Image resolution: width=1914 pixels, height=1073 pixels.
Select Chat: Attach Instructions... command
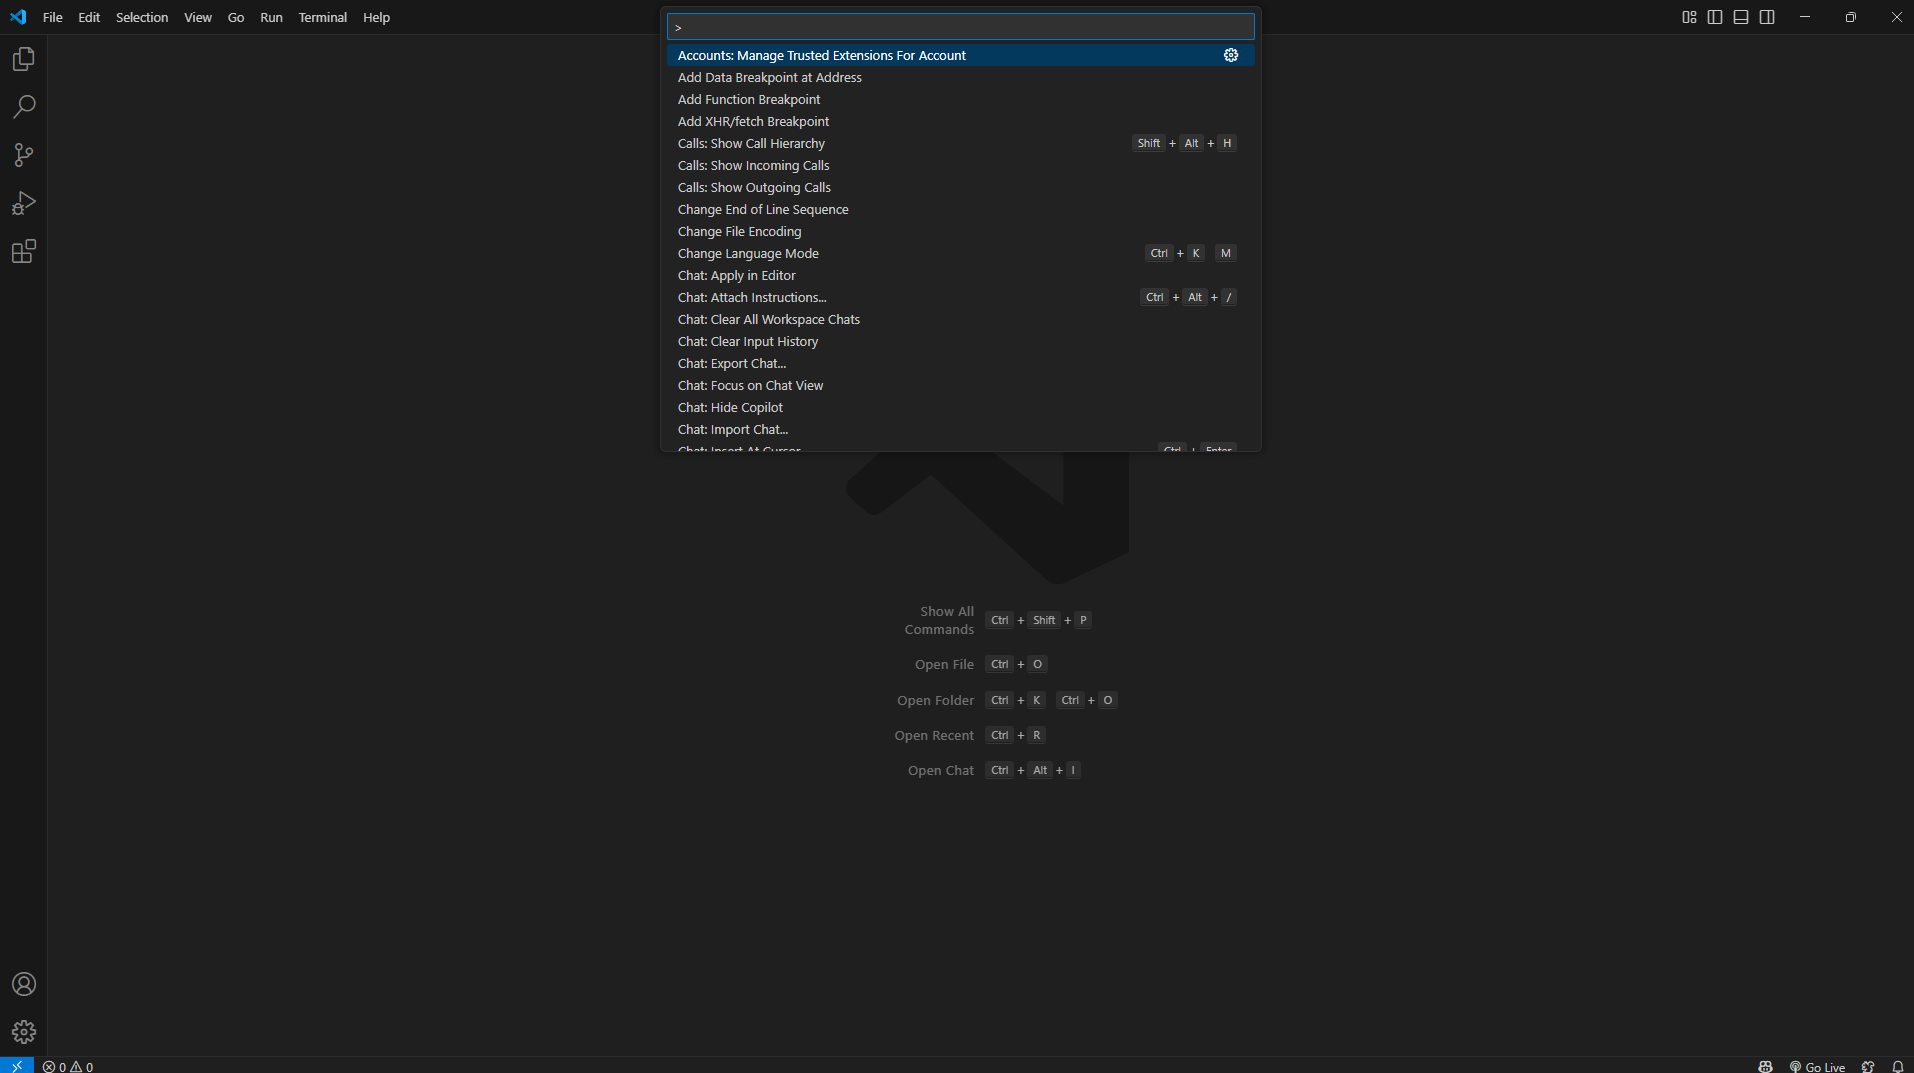click(x=960, y=297)
